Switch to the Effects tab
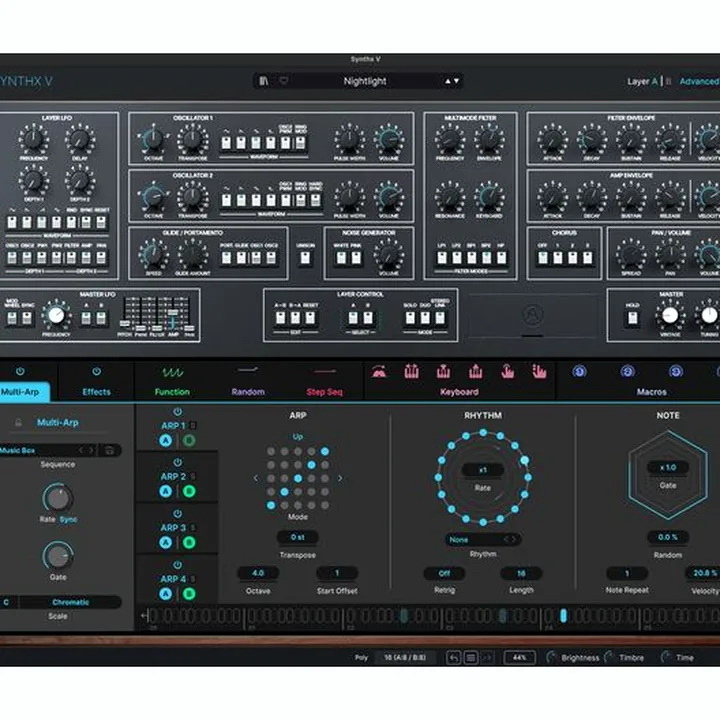720x720 pixels. coord(96,392)
